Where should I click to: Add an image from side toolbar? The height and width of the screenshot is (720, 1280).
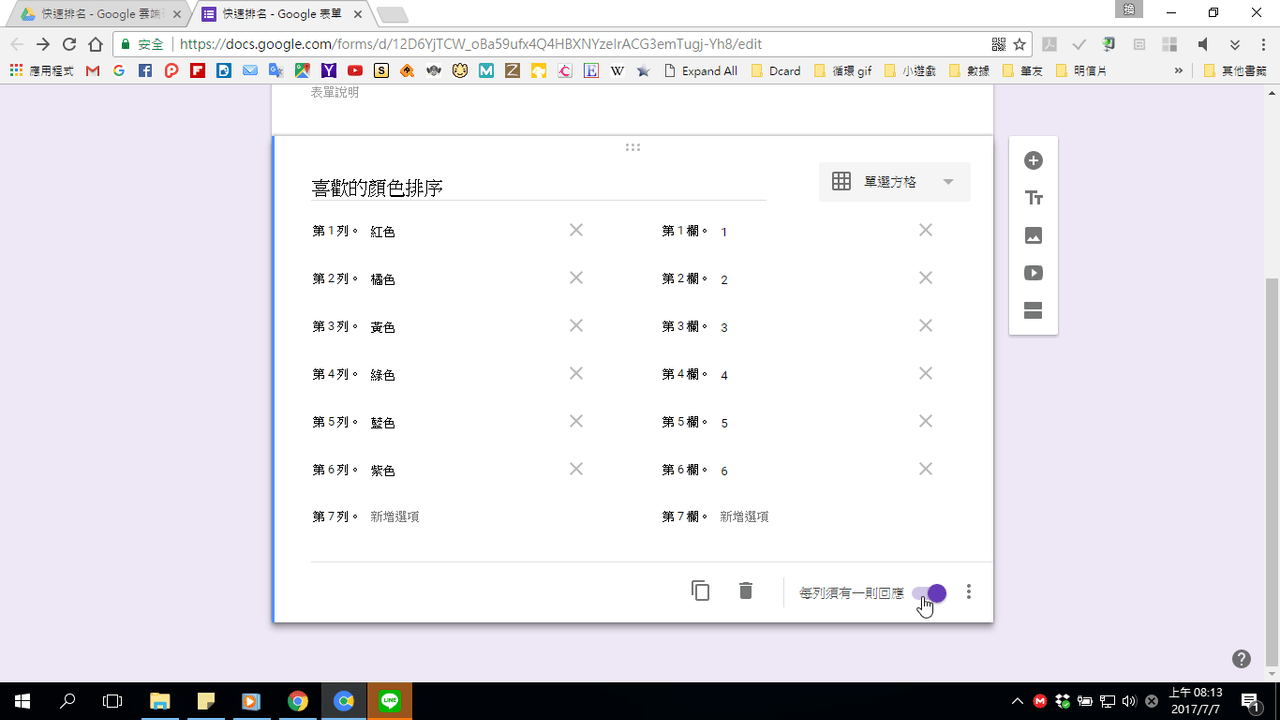[1033, 236]
